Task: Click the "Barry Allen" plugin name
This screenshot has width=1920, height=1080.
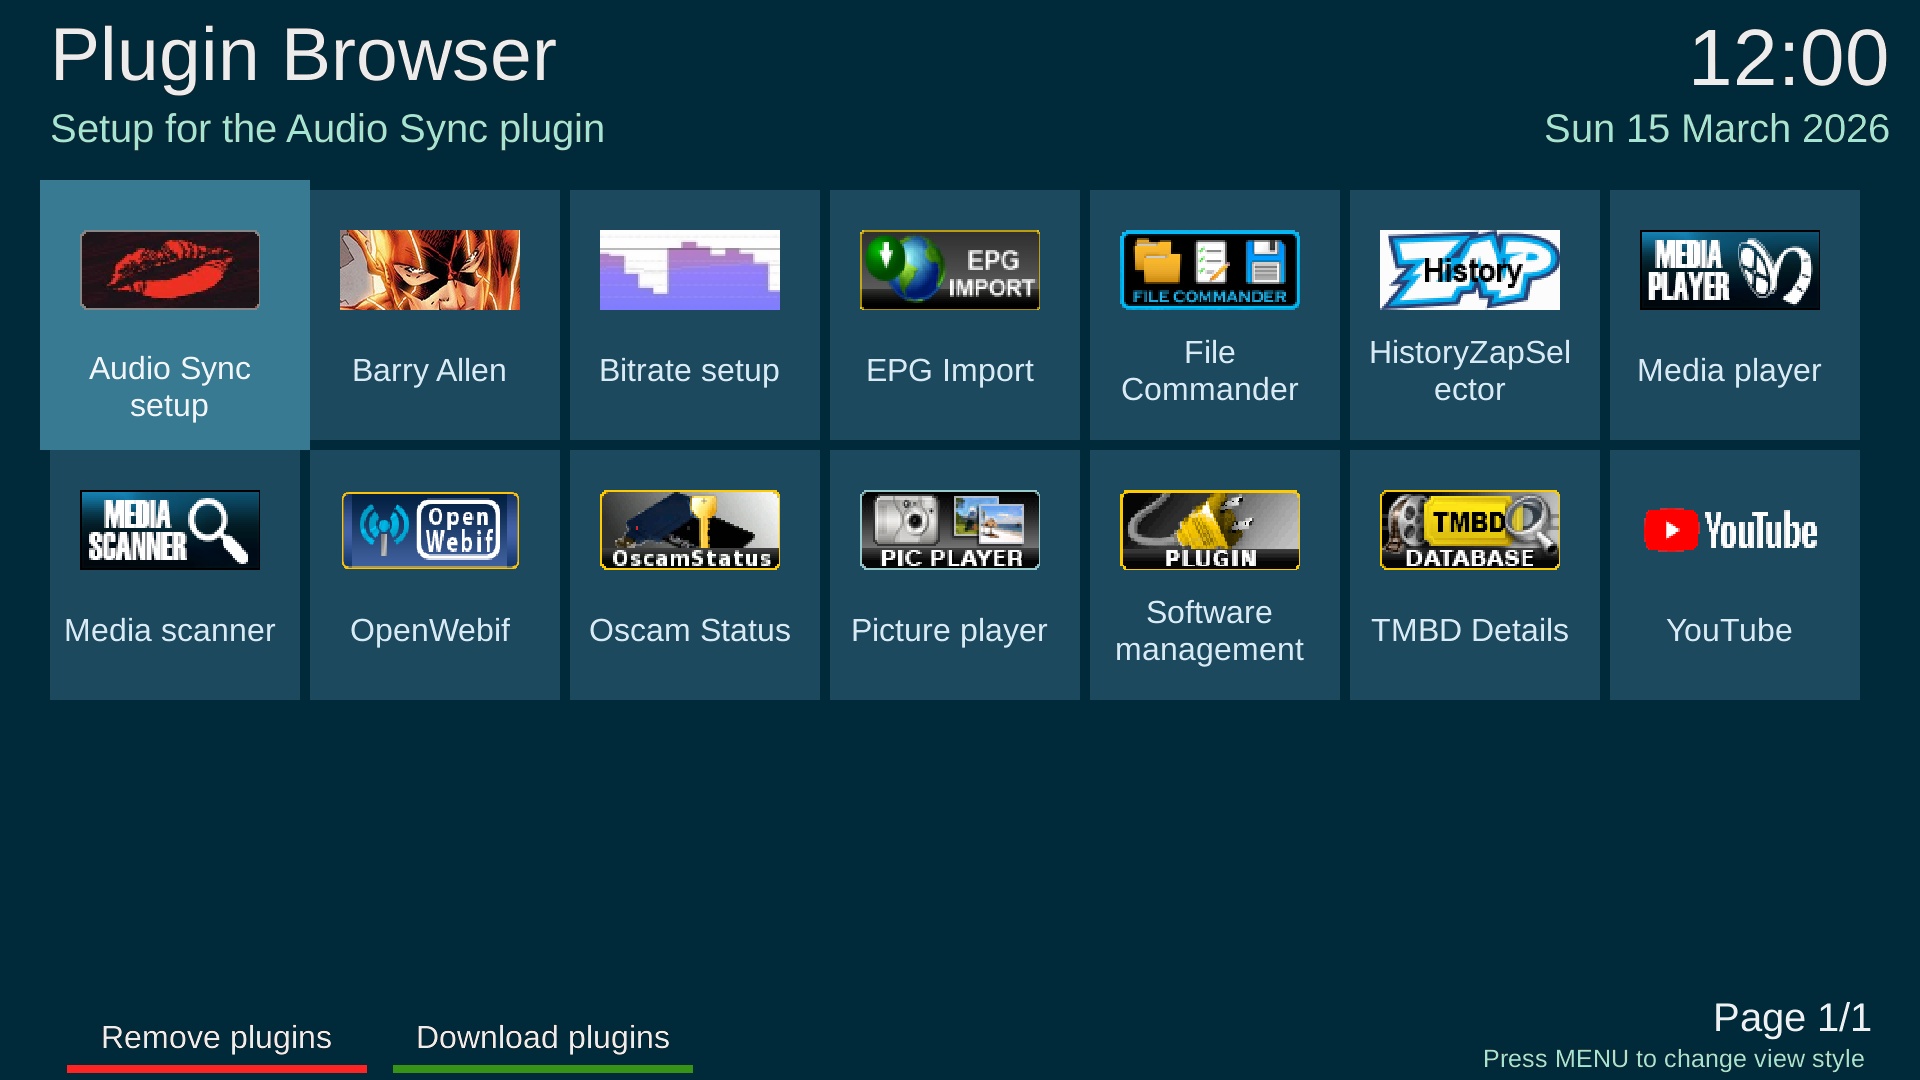Action: pyautogui.click(x=430, y=370)
